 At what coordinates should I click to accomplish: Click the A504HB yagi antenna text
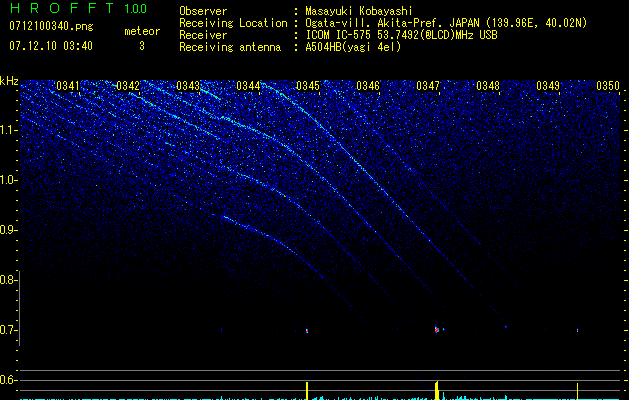pos(353,47)
